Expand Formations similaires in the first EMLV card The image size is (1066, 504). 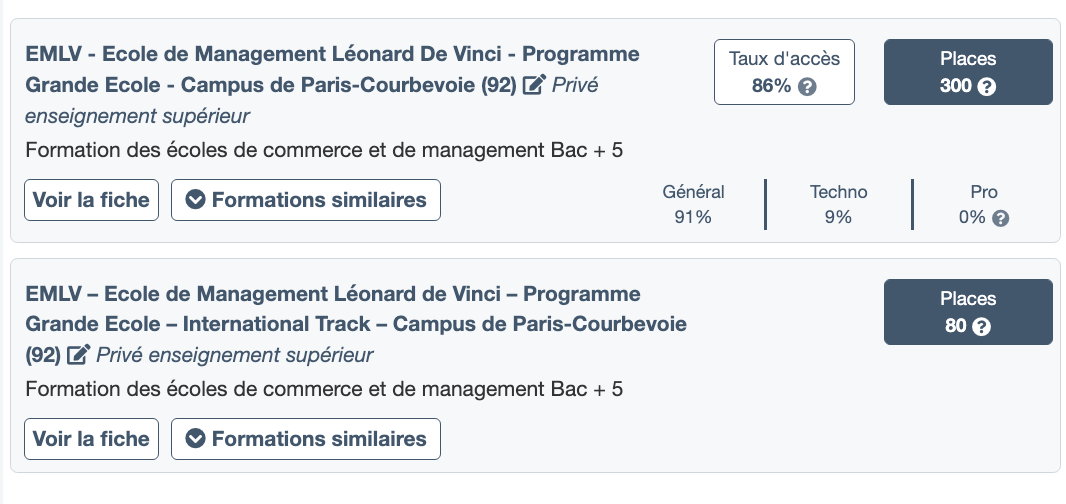click(x=306, y=200)
